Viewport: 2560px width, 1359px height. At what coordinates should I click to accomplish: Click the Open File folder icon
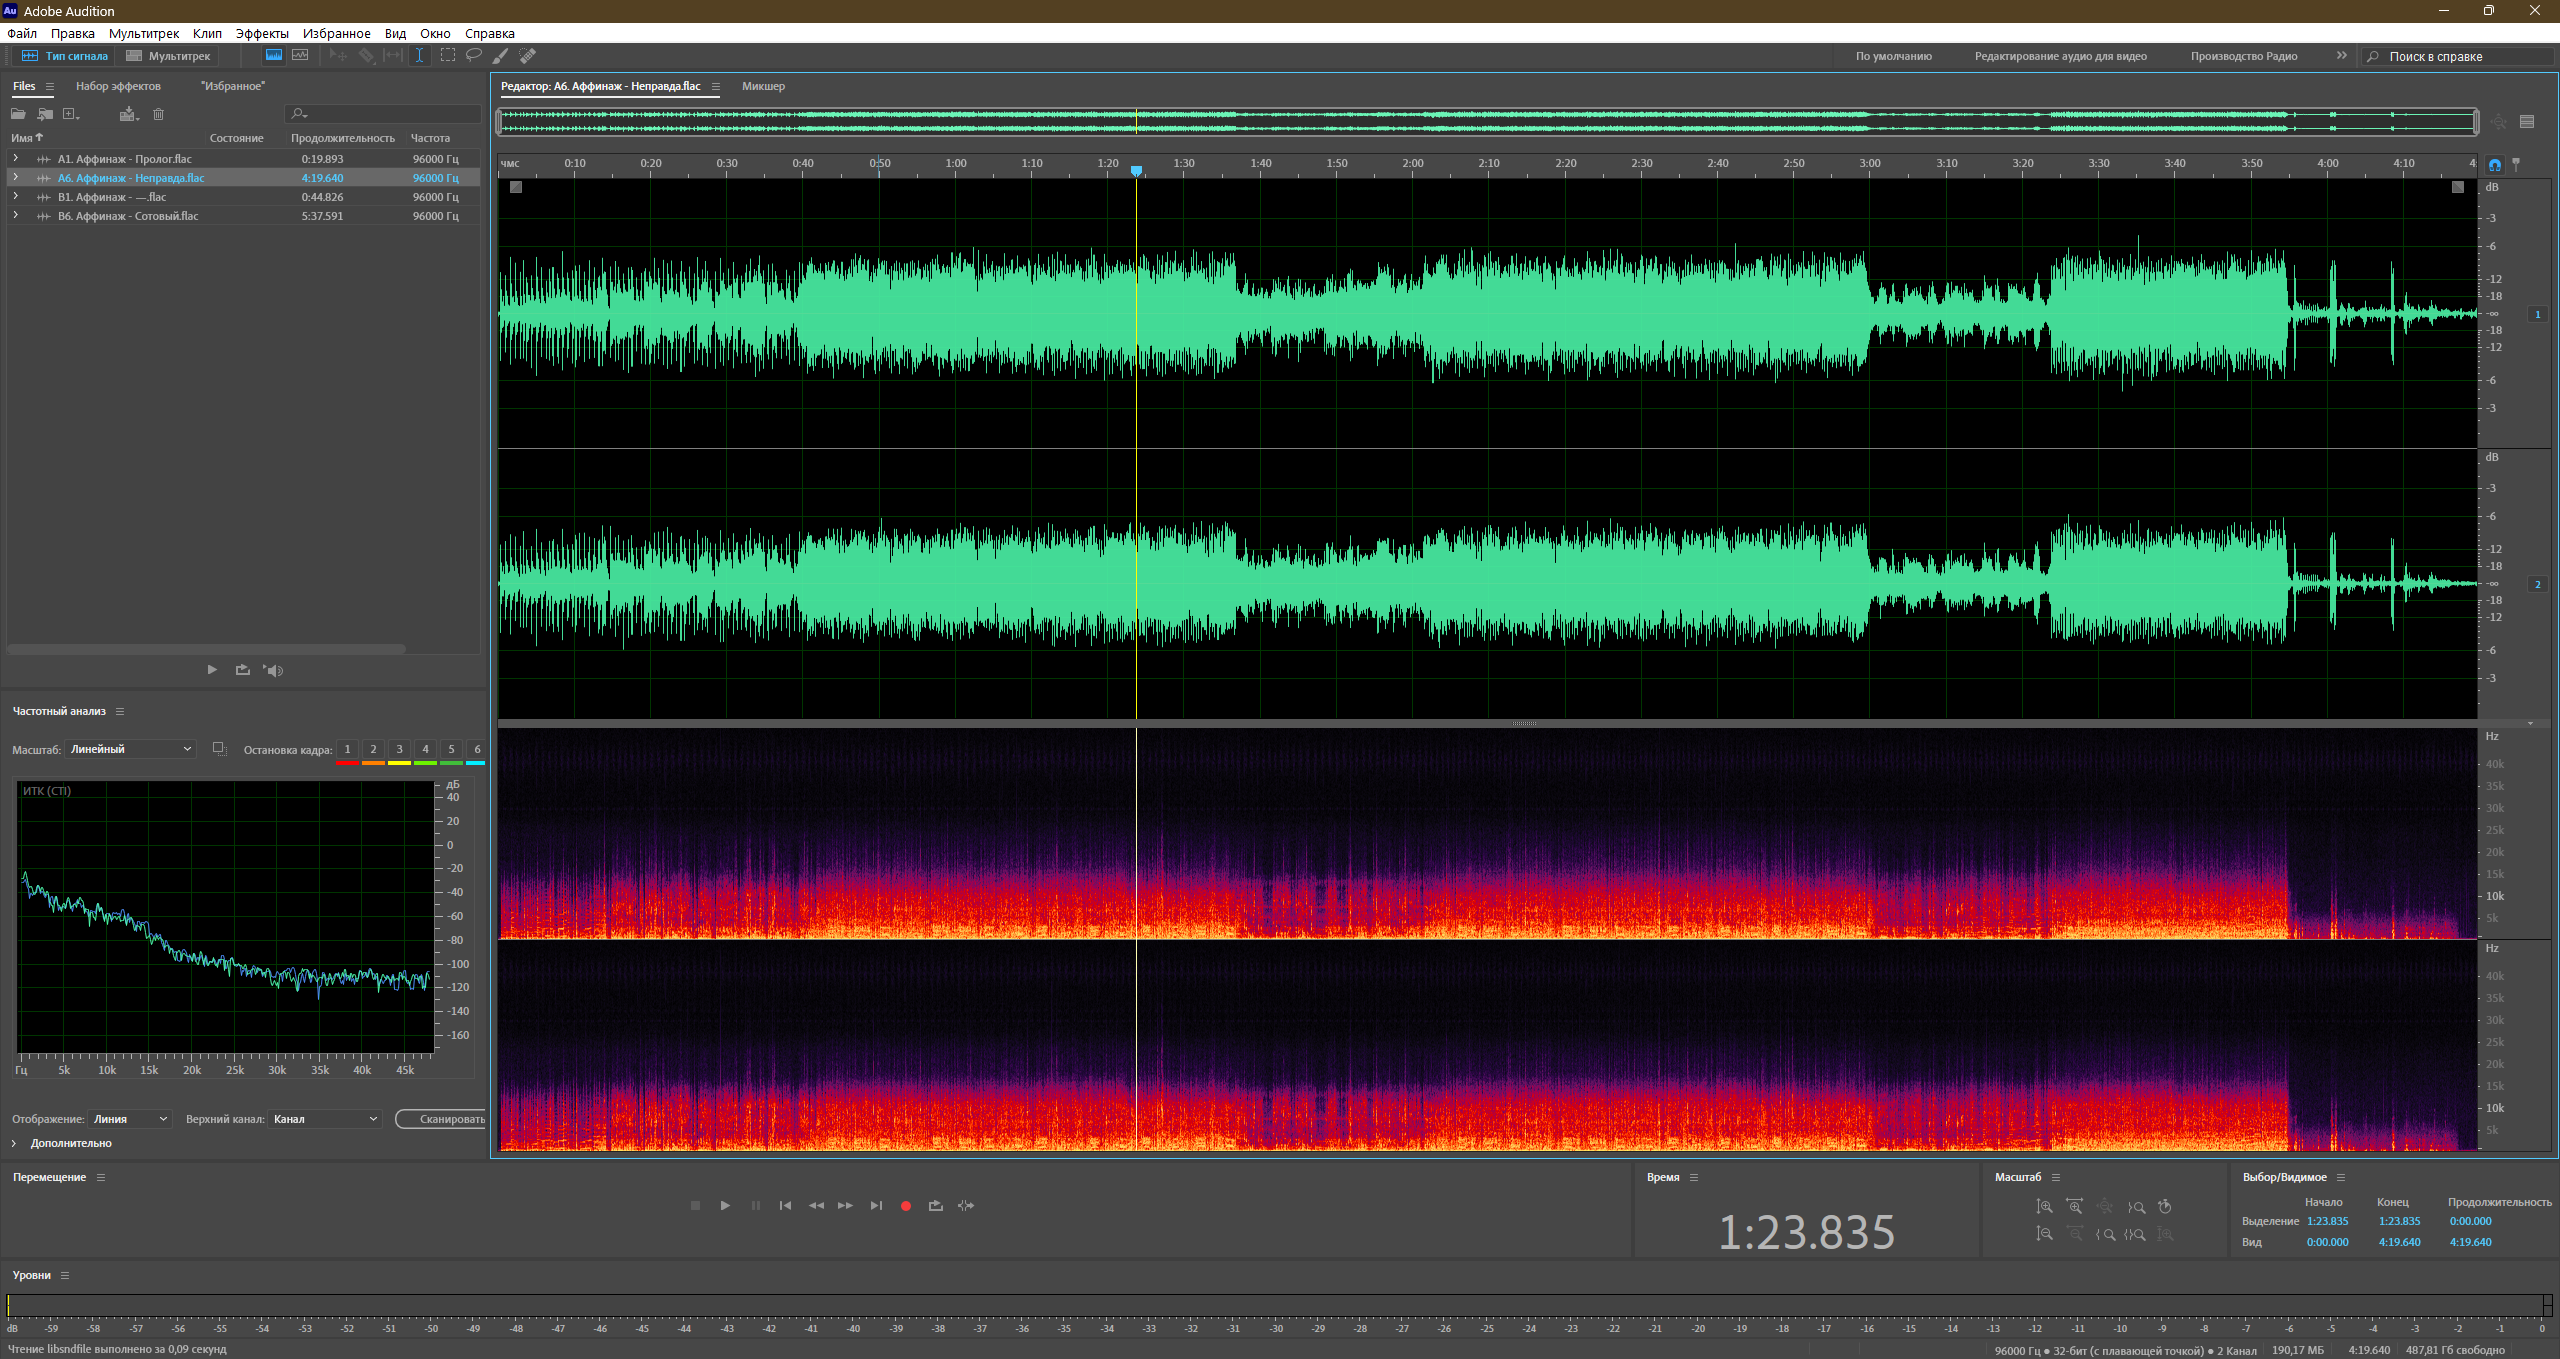pos(18,114)
